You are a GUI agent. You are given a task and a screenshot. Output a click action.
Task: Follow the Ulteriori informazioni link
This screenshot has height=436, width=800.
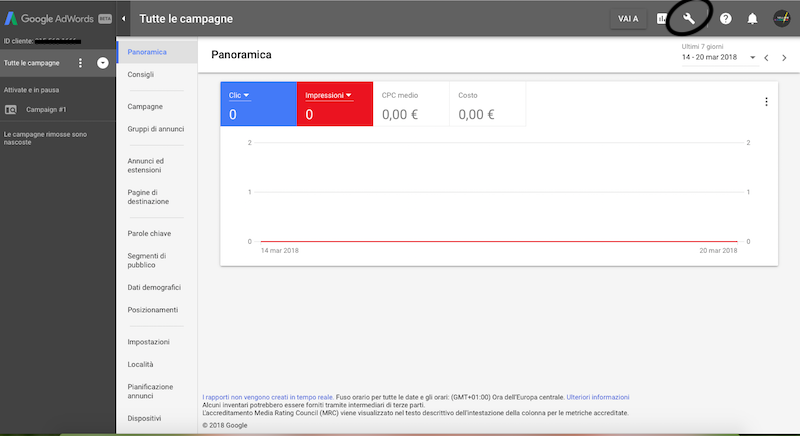[x=600, y=397]
